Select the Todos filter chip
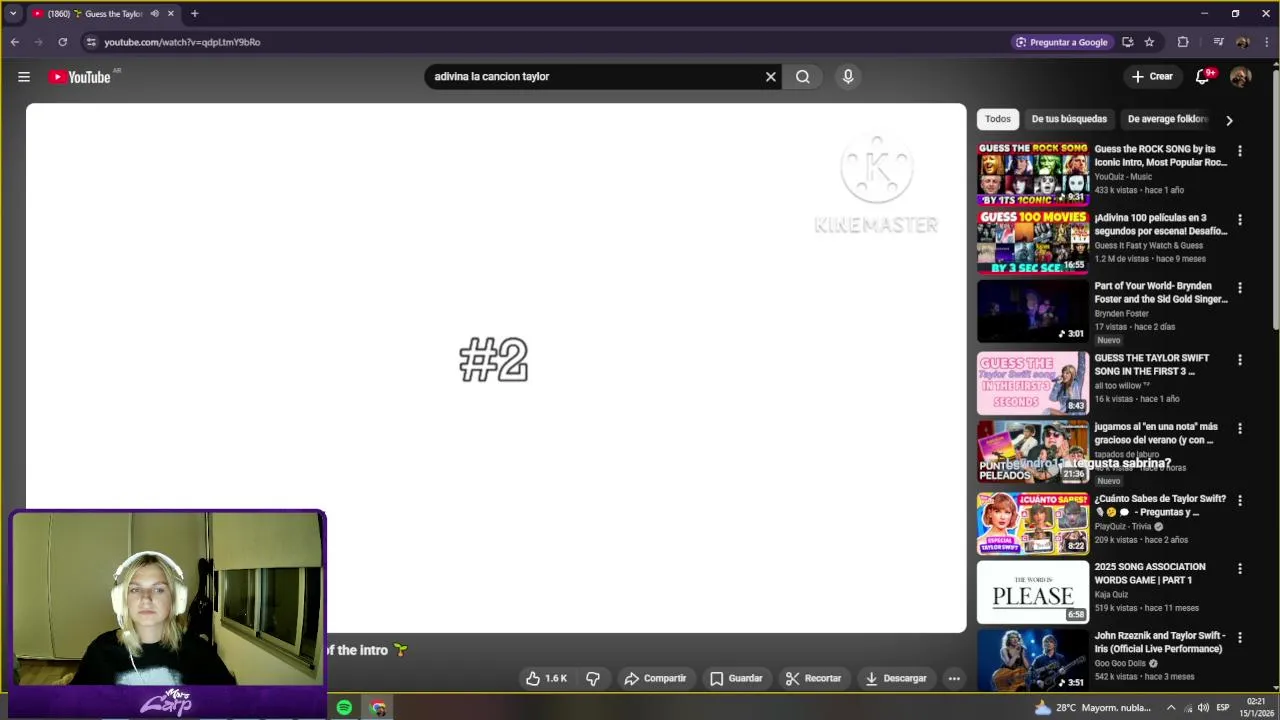The height and width of the screenshot is (720, 1280). point(998,119)
